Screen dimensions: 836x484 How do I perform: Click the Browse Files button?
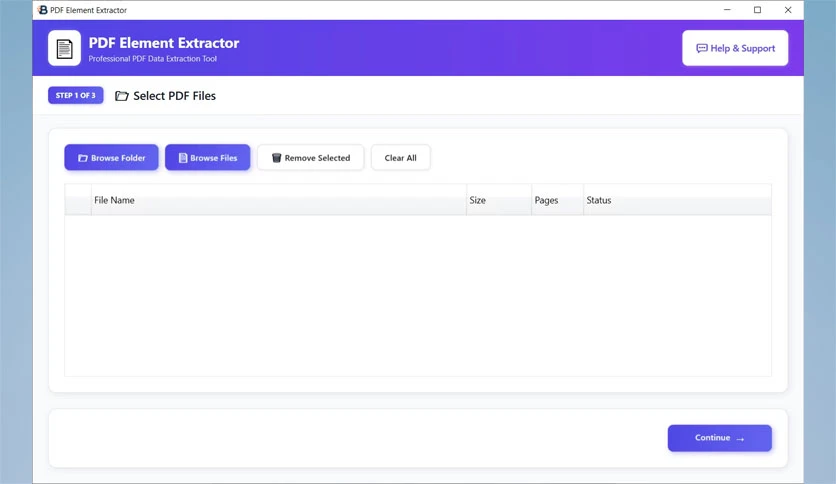[x=207, y=158]
